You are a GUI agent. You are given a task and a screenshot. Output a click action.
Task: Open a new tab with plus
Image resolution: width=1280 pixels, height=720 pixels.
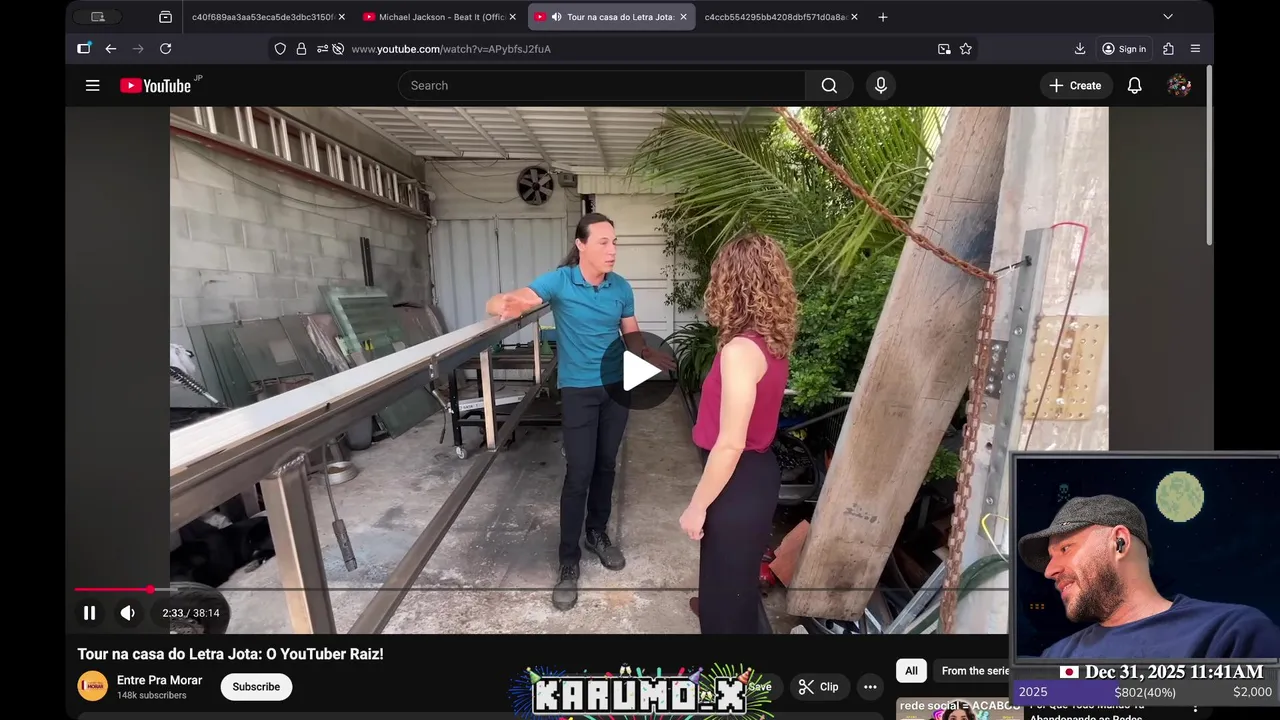(883, 17)
